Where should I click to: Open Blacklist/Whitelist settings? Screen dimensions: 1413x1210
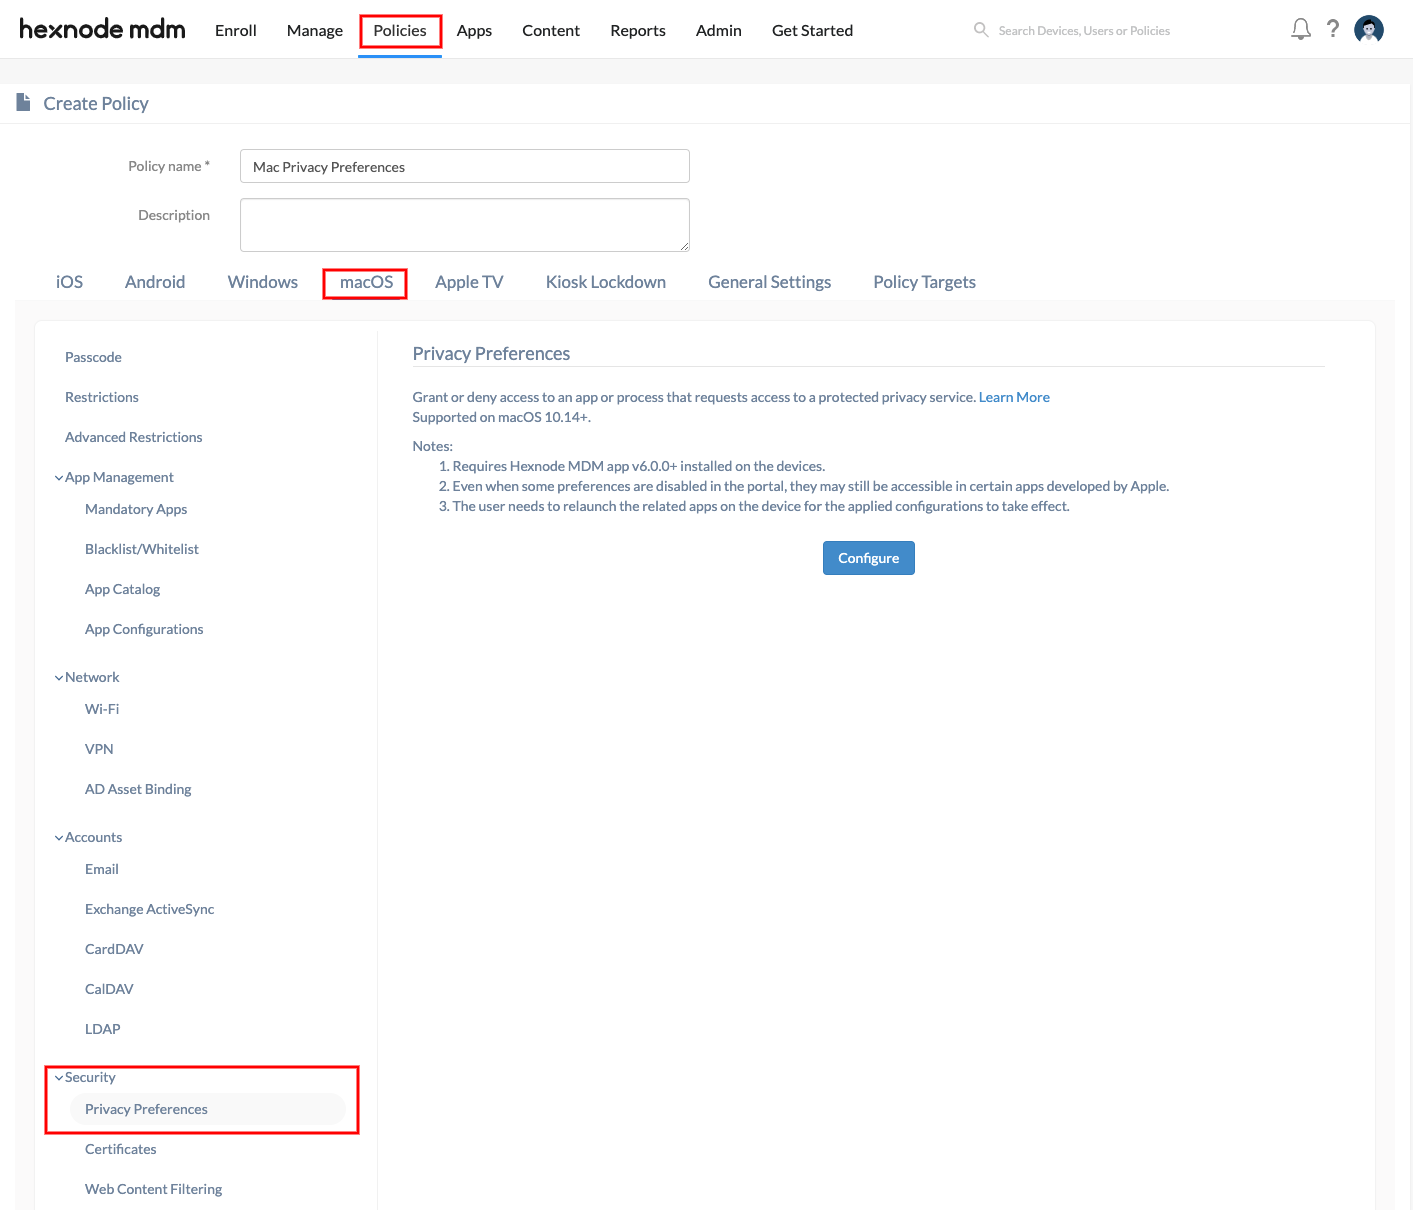pyautogui.click(x=142, y=549)
